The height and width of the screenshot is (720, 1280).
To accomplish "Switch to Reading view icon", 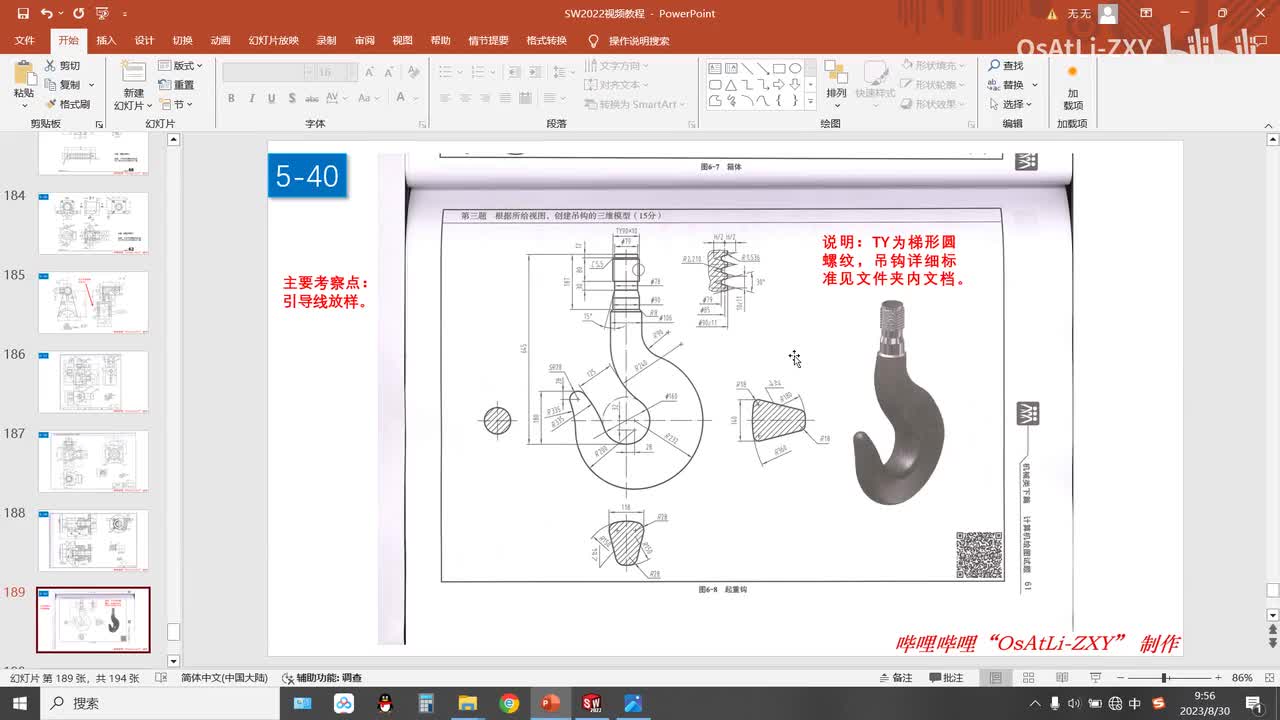I will [1060, 678].
